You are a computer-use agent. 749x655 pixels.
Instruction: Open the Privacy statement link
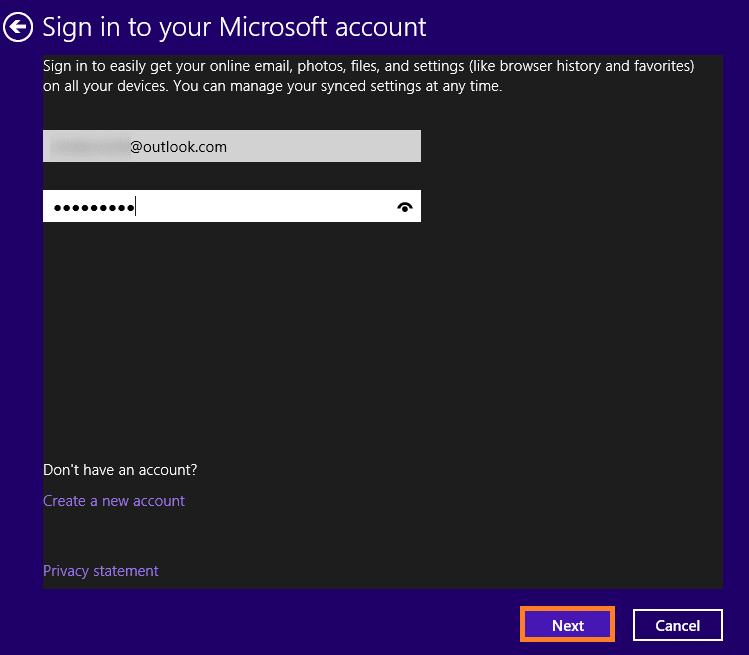click(100, 571)
